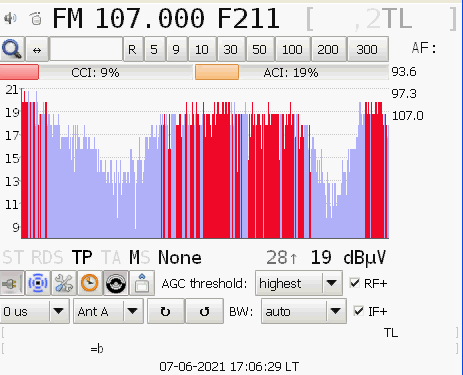Click the ACI 19% indicator bar
Screen dimensions: 463x375
[x=292, y=72]
